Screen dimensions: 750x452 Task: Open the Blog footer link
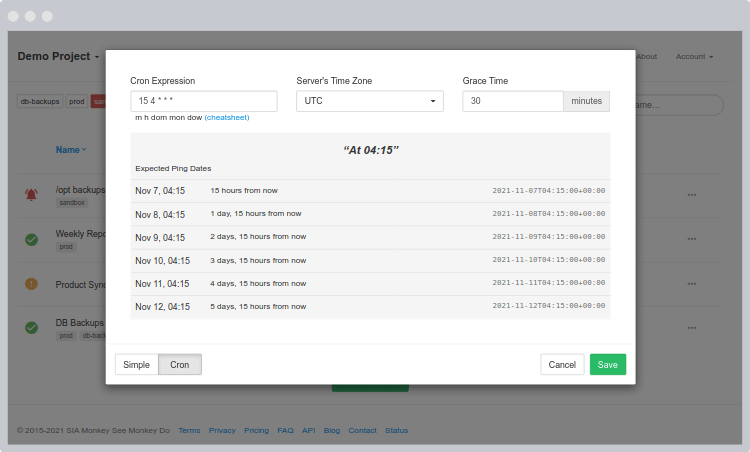(331, 430)
